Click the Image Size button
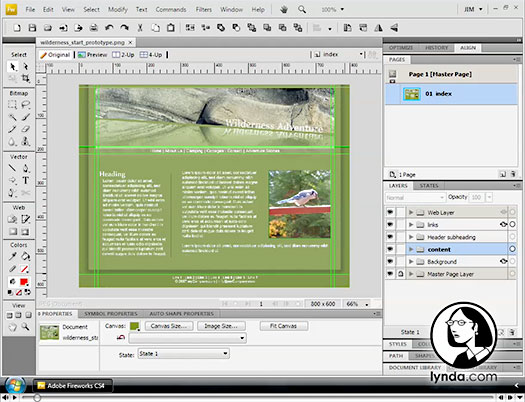This screenshot has width=525, height=402. (x=221, y=326)
